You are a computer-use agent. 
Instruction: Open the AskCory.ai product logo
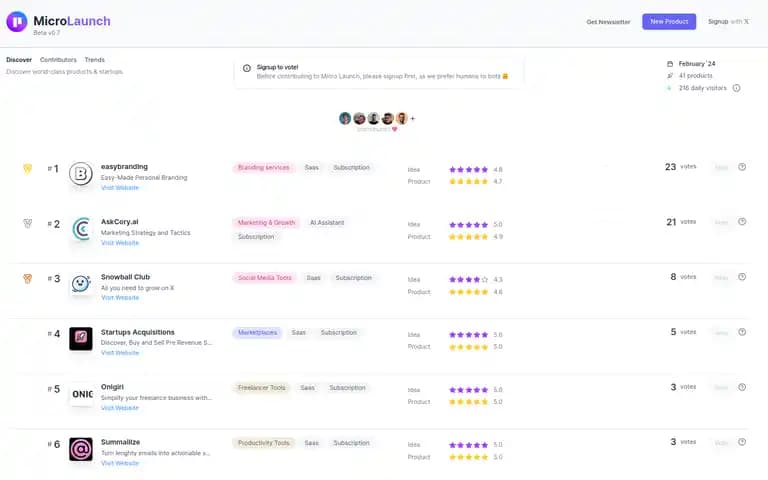(x=81, y=229)
